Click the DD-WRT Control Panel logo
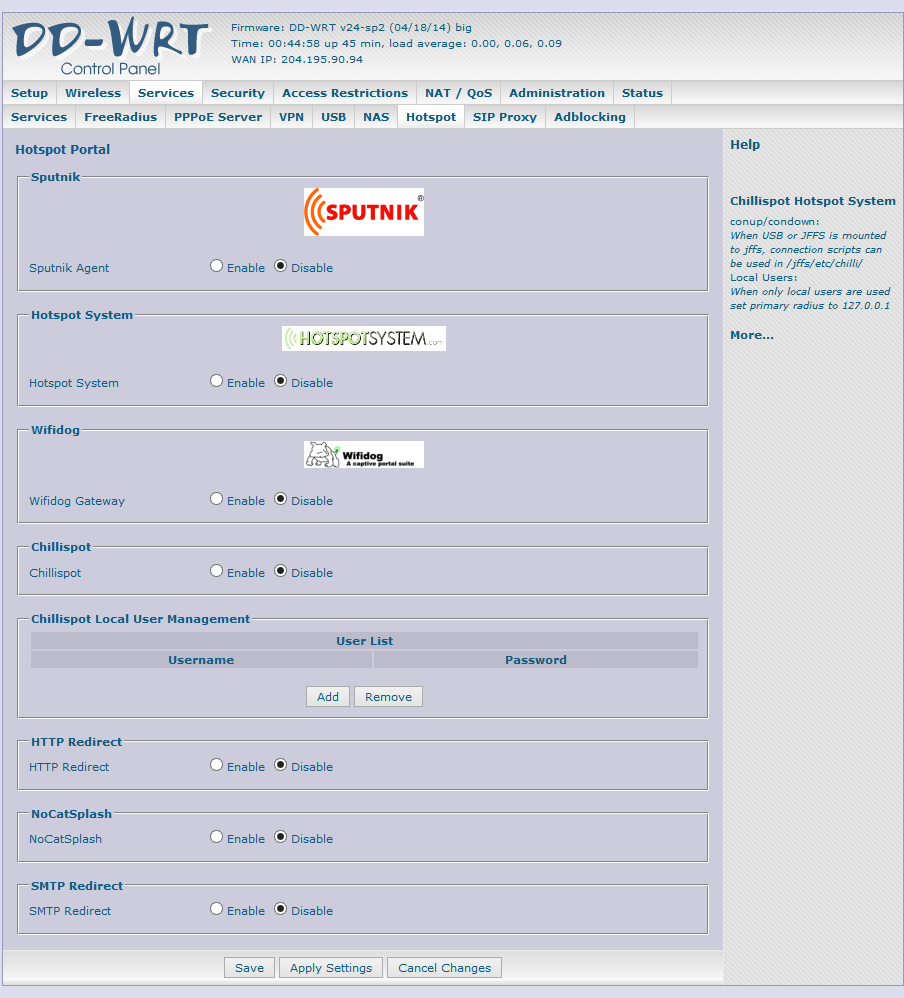This screenshot has width=904, height=998. pyautogui.click(x=110, y=46)
